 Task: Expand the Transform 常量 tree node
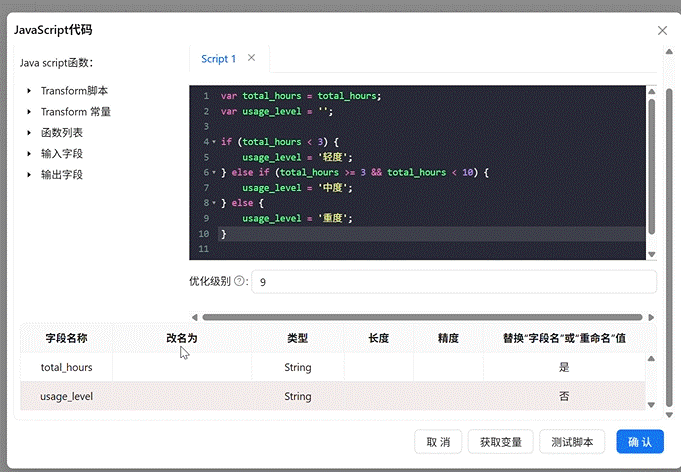pos(29,112)
